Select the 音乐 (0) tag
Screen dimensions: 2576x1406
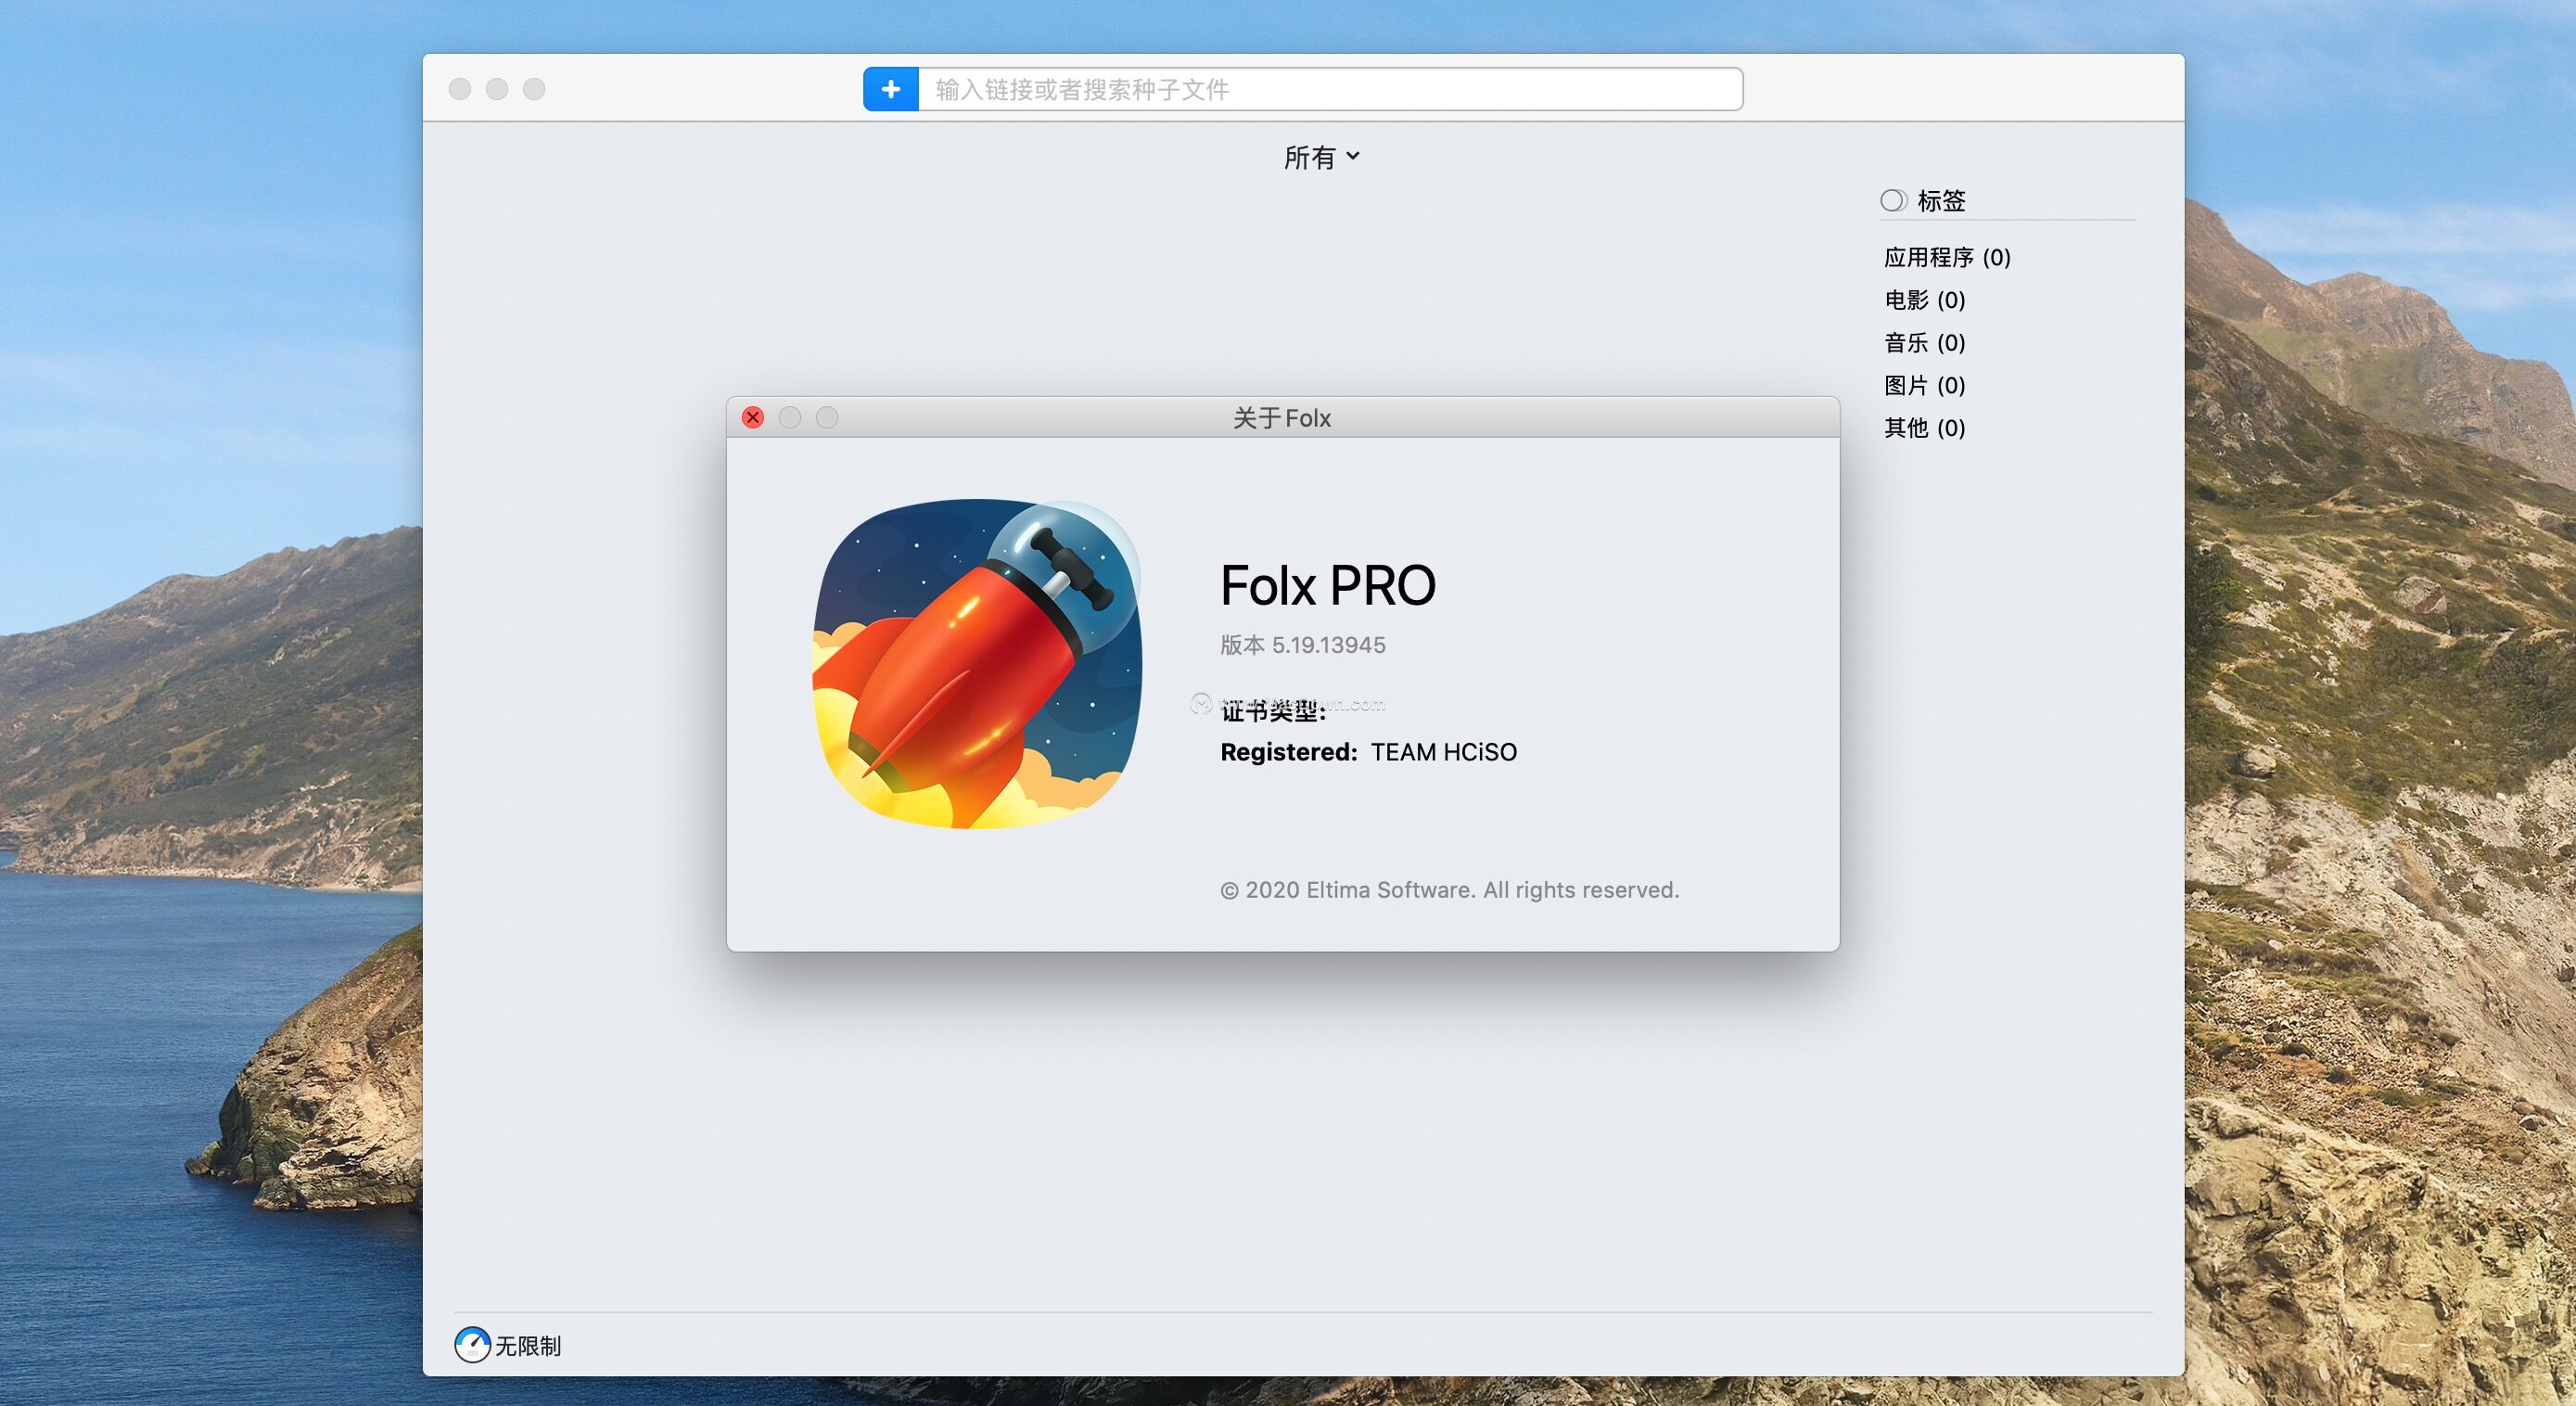[1924, 343]
